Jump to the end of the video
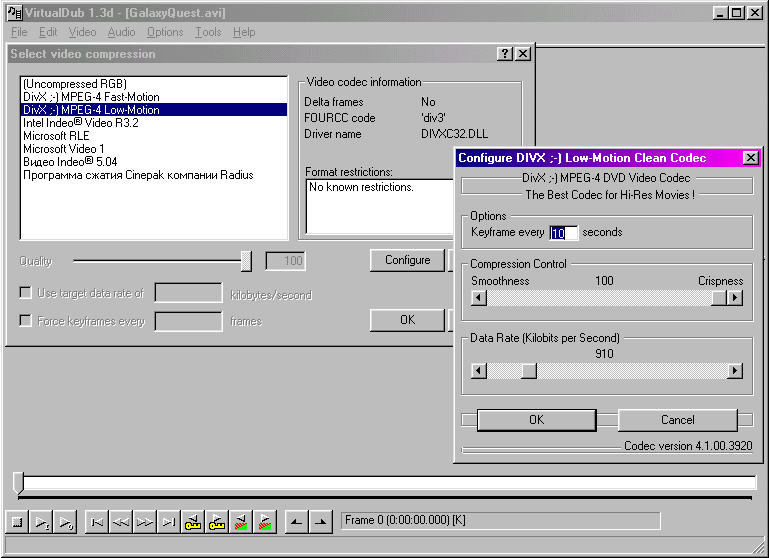The image size is (769, 558). (169, 522)
